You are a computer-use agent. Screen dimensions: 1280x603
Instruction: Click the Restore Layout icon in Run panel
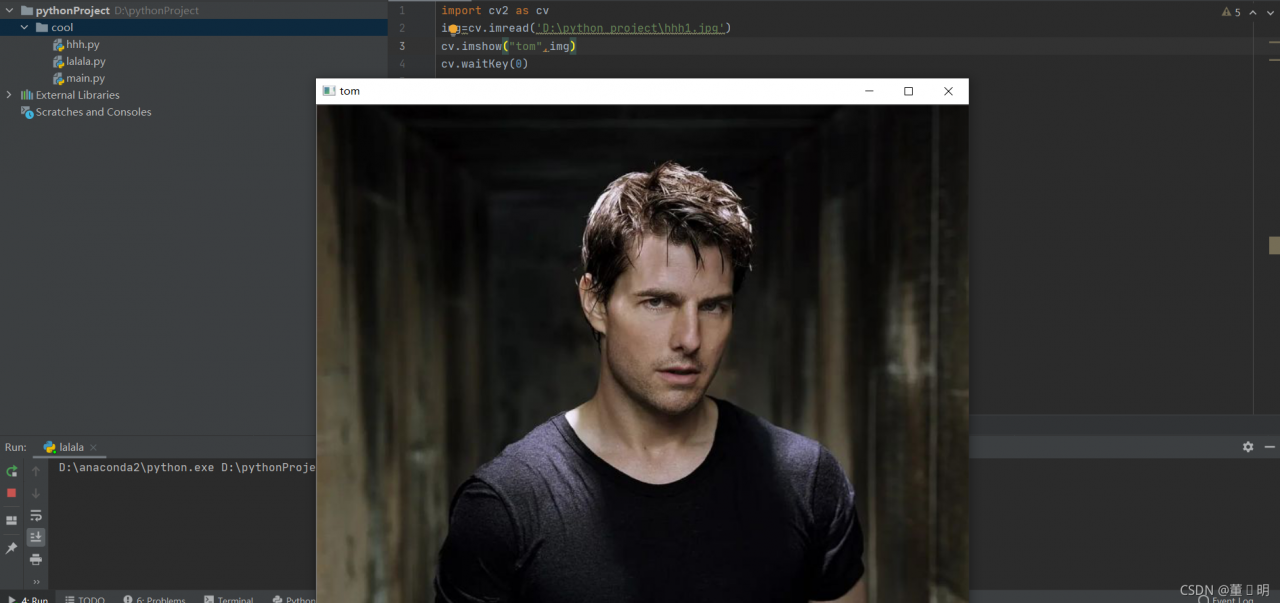[x=12, y=521]
